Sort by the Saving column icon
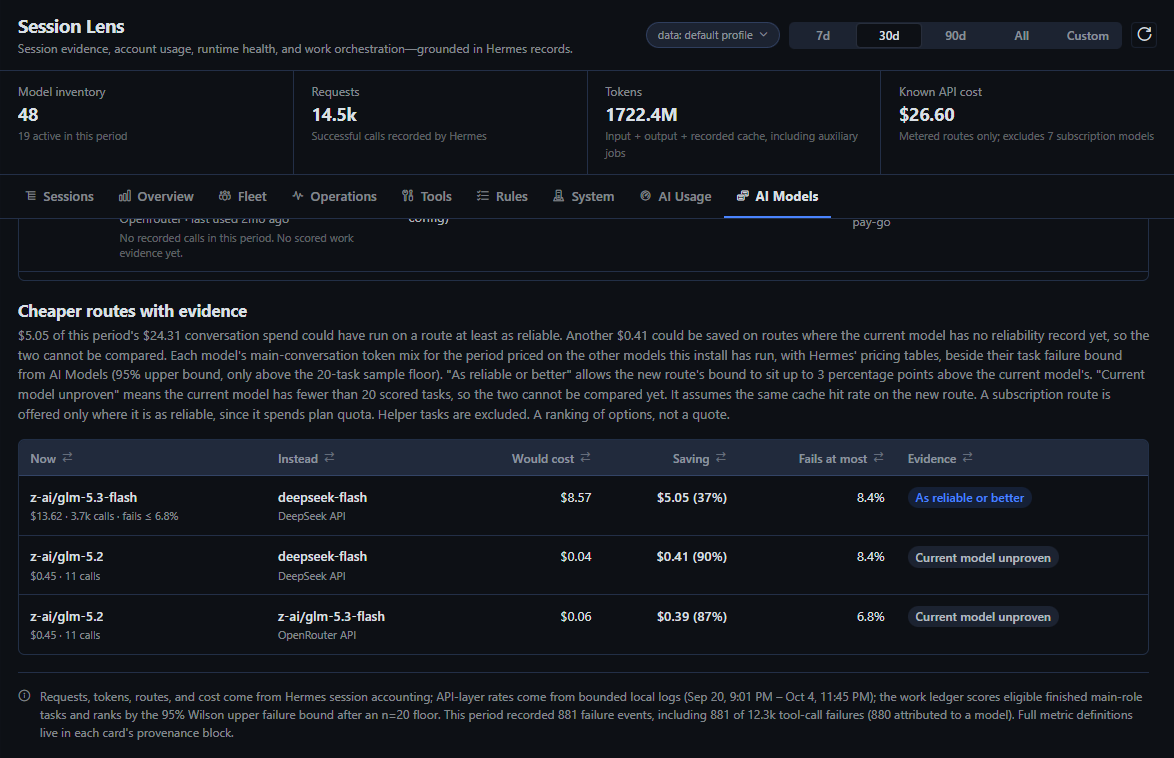Screen dimensions: 1174x758 721,458
